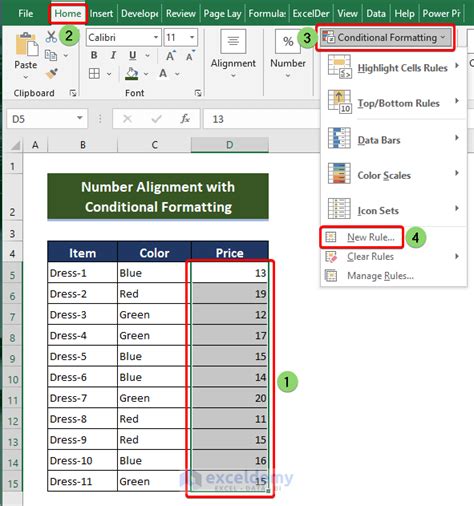Expand Color Scales submenu arrow
The image size is (474, 506).
coord(457,173)
